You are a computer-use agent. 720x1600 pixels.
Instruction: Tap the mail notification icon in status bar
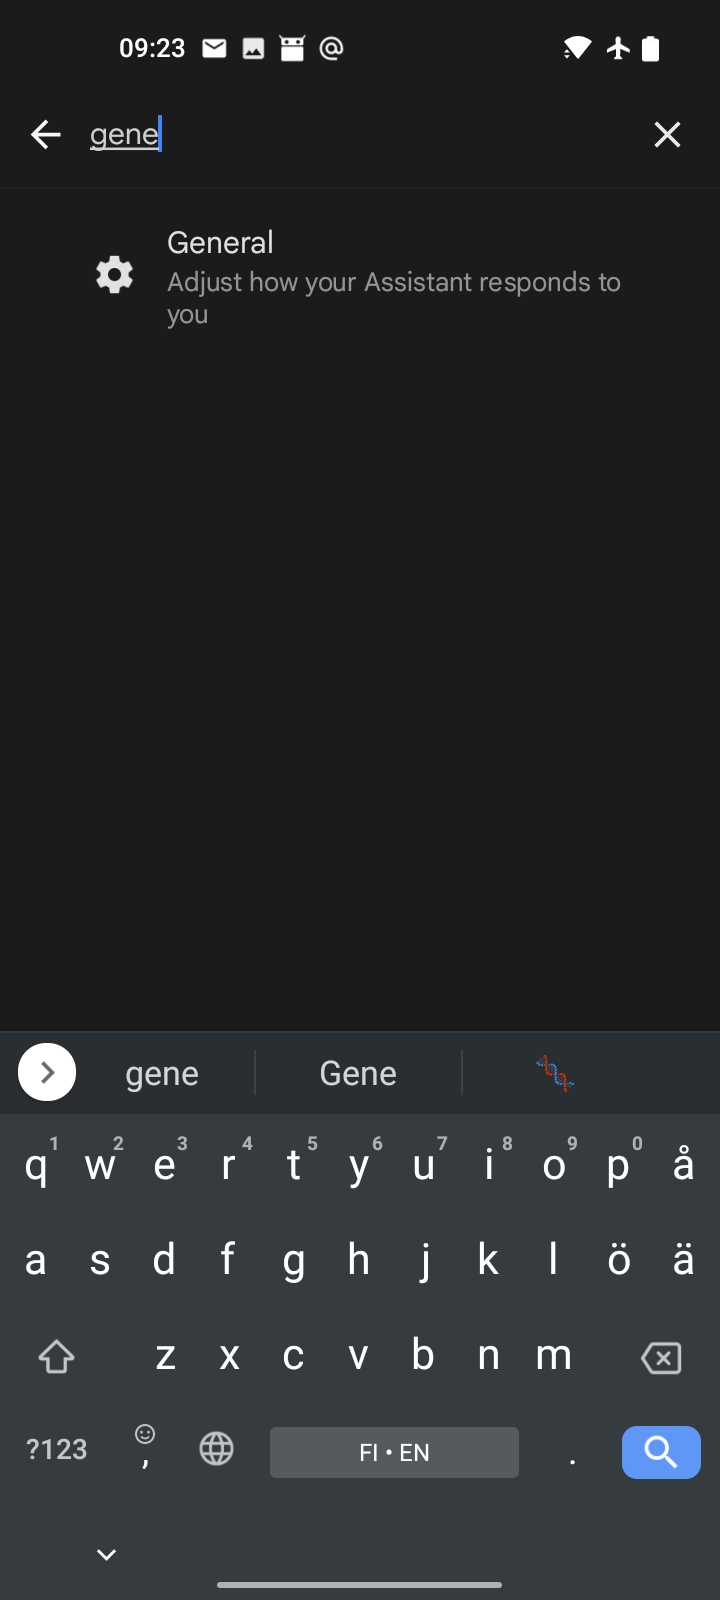[x=214, y=48]
